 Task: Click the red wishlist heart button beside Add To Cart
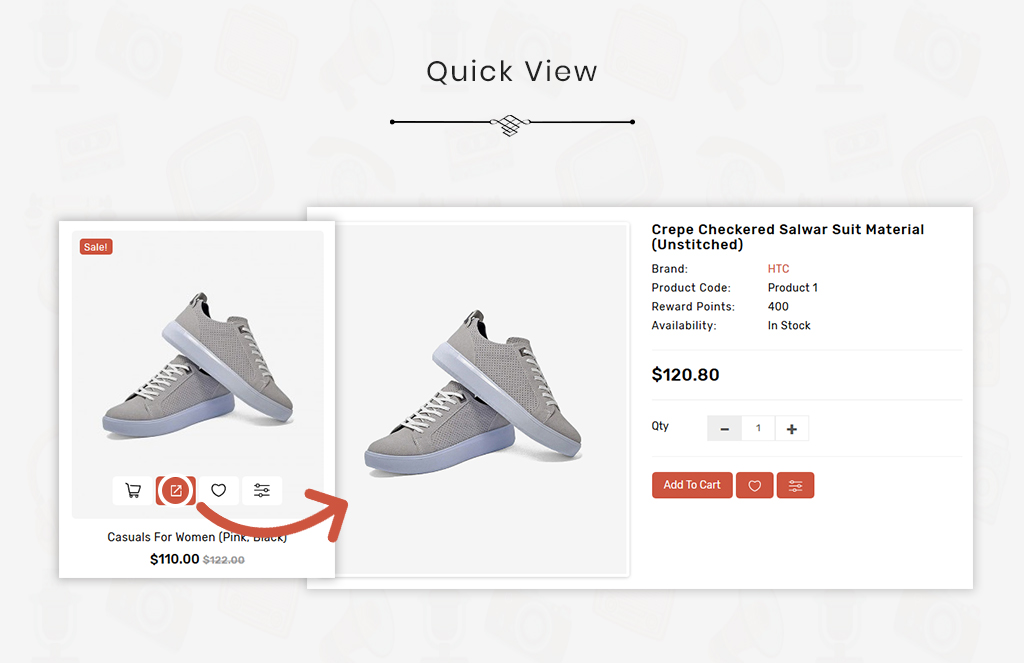pos(754,485)
